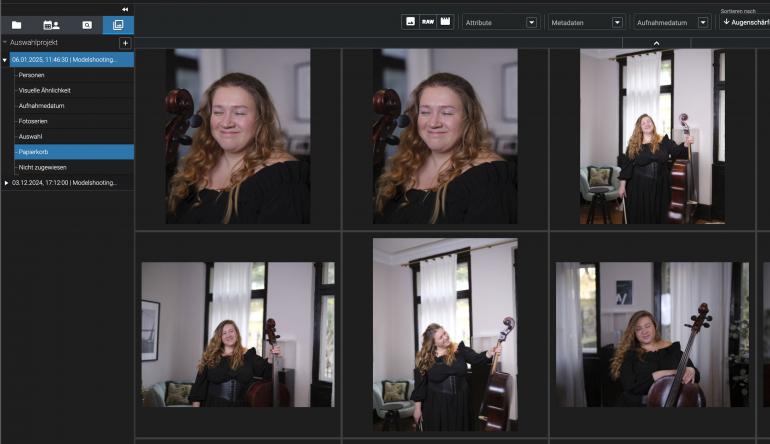
Task: Collapse the 06.01.2025 Modelshooting project
Action: pyautogui.click(x=5, y=60)
